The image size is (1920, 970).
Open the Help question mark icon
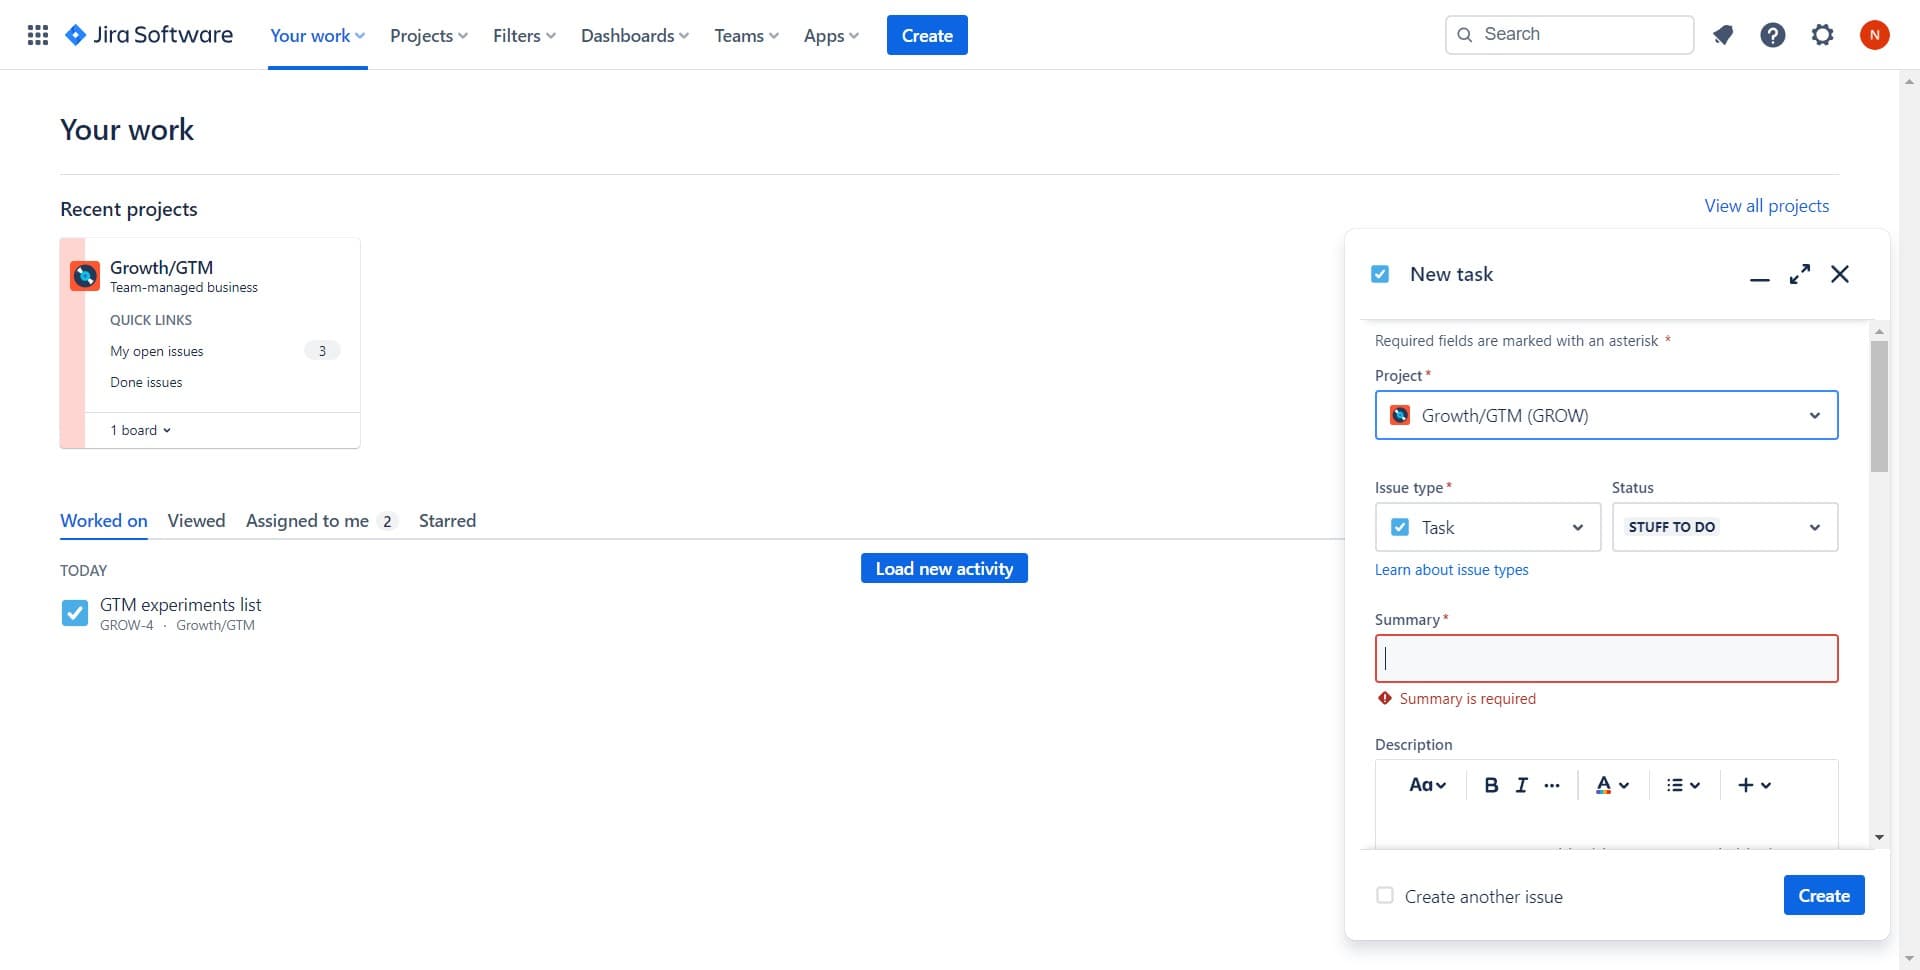pos(1772,34)
